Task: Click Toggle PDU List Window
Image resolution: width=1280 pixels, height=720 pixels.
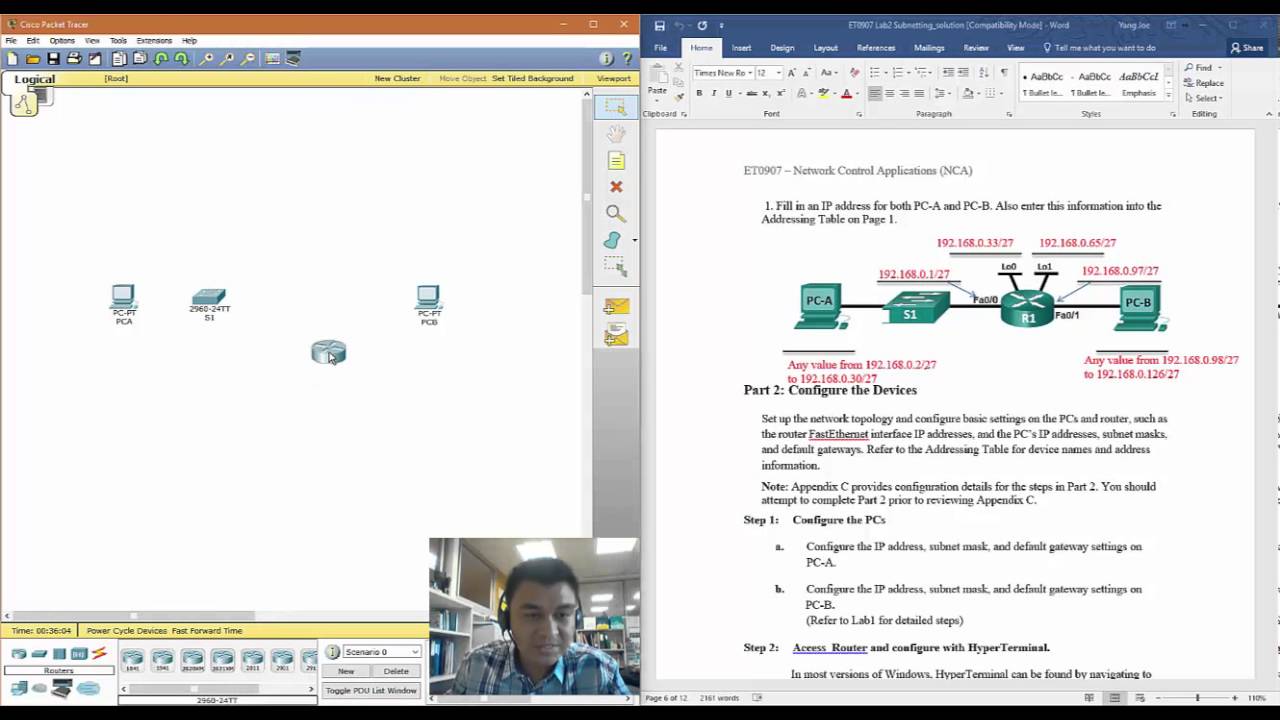Action: click(x=370, y=691)
